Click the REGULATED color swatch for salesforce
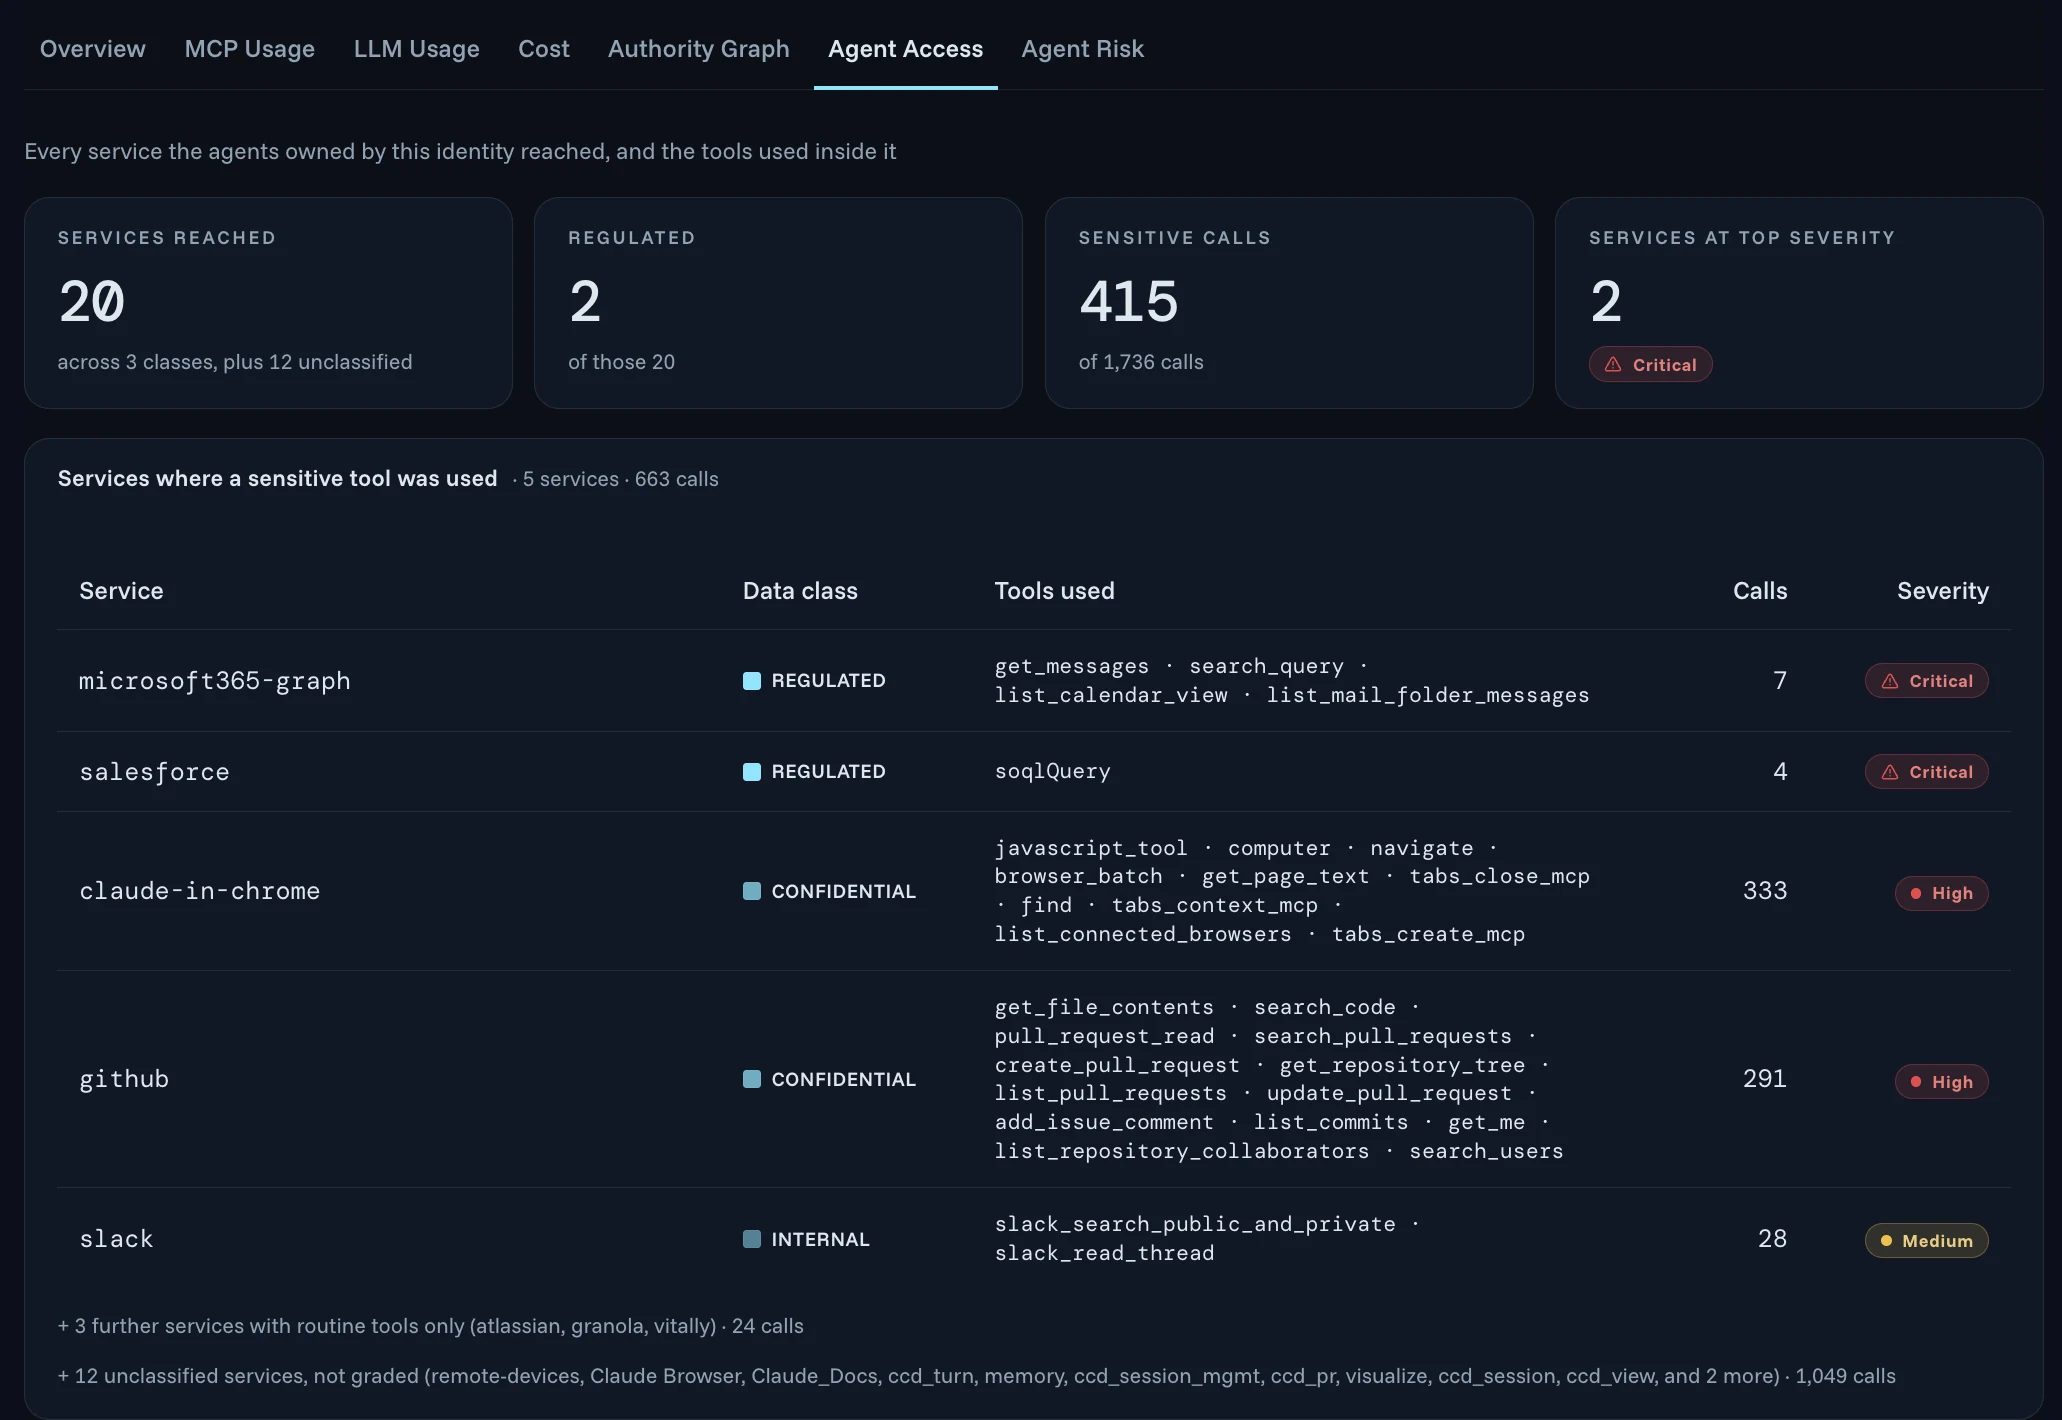Image resolution: width=2062 pixels, height=1420 pixels. [752, 772]
